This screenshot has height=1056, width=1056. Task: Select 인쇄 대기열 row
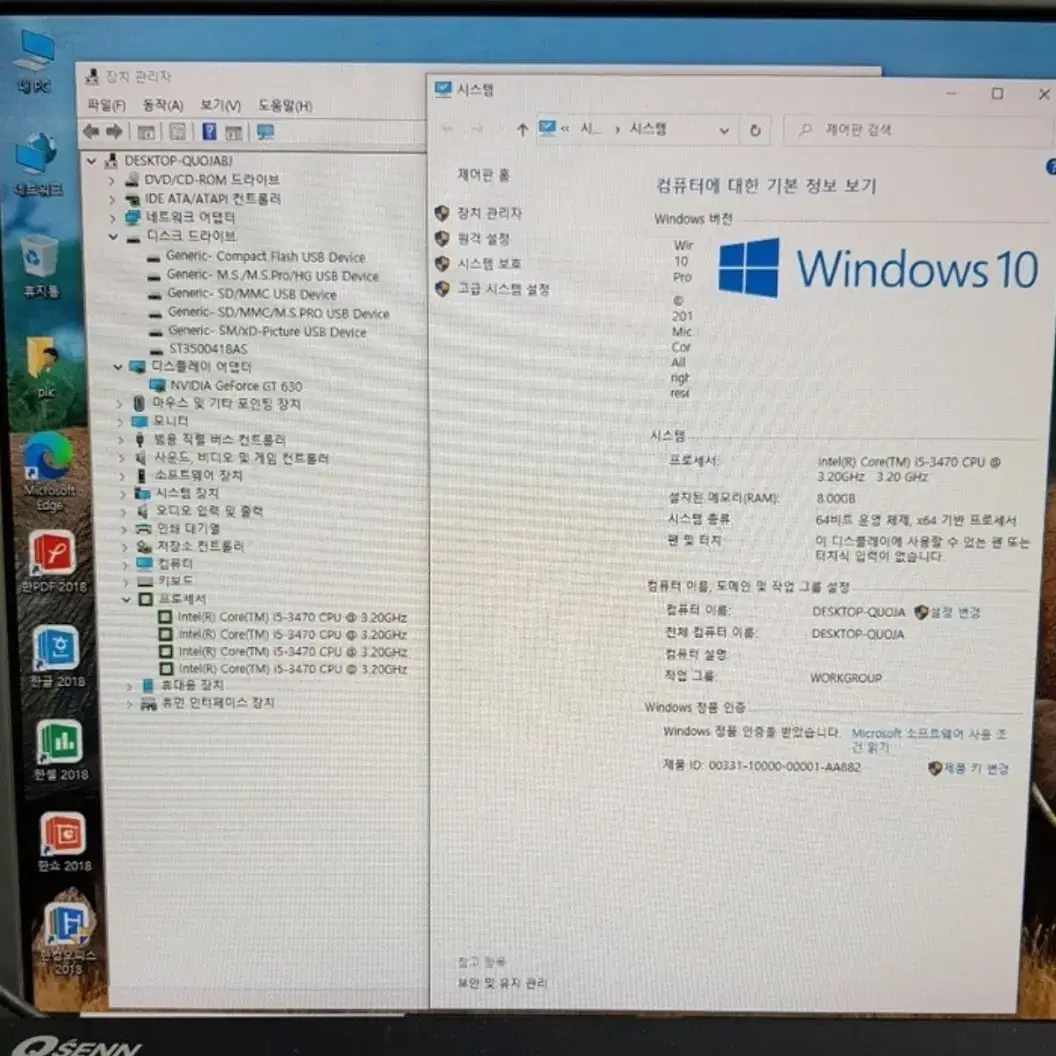click(188, 529)
